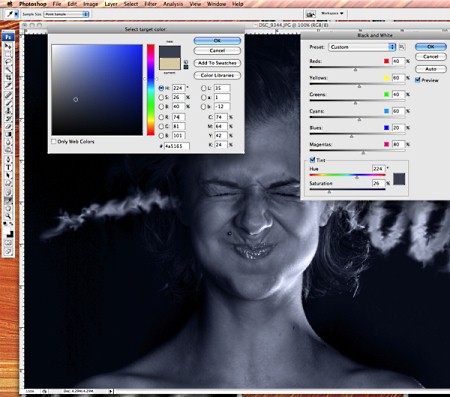Select the Notes tool

(x=8, y=192)
